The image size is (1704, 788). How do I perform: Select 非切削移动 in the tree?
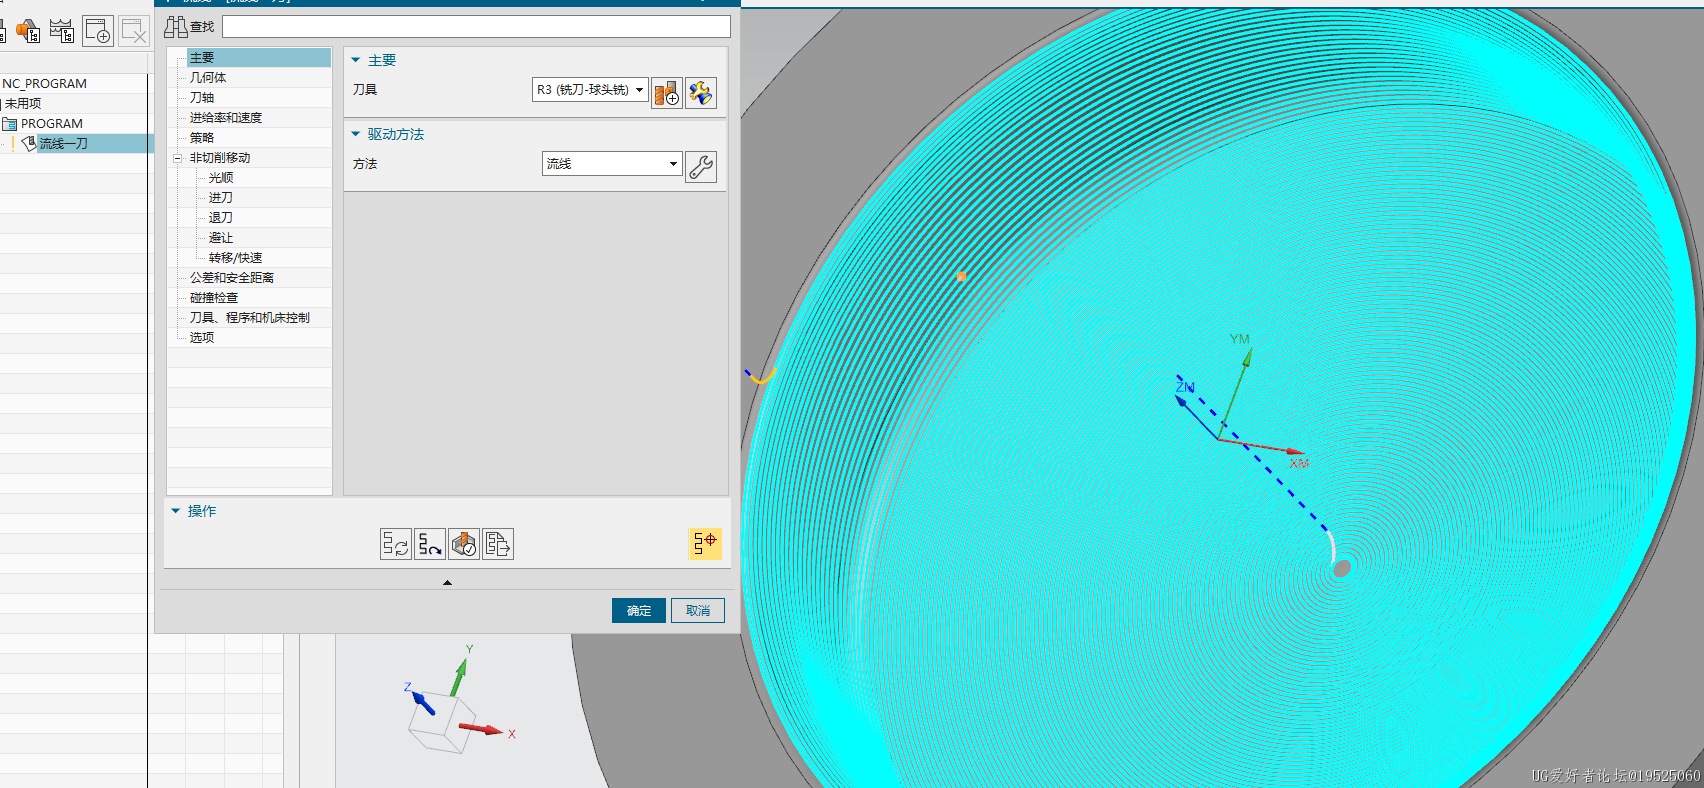click(x=220, y=158)
